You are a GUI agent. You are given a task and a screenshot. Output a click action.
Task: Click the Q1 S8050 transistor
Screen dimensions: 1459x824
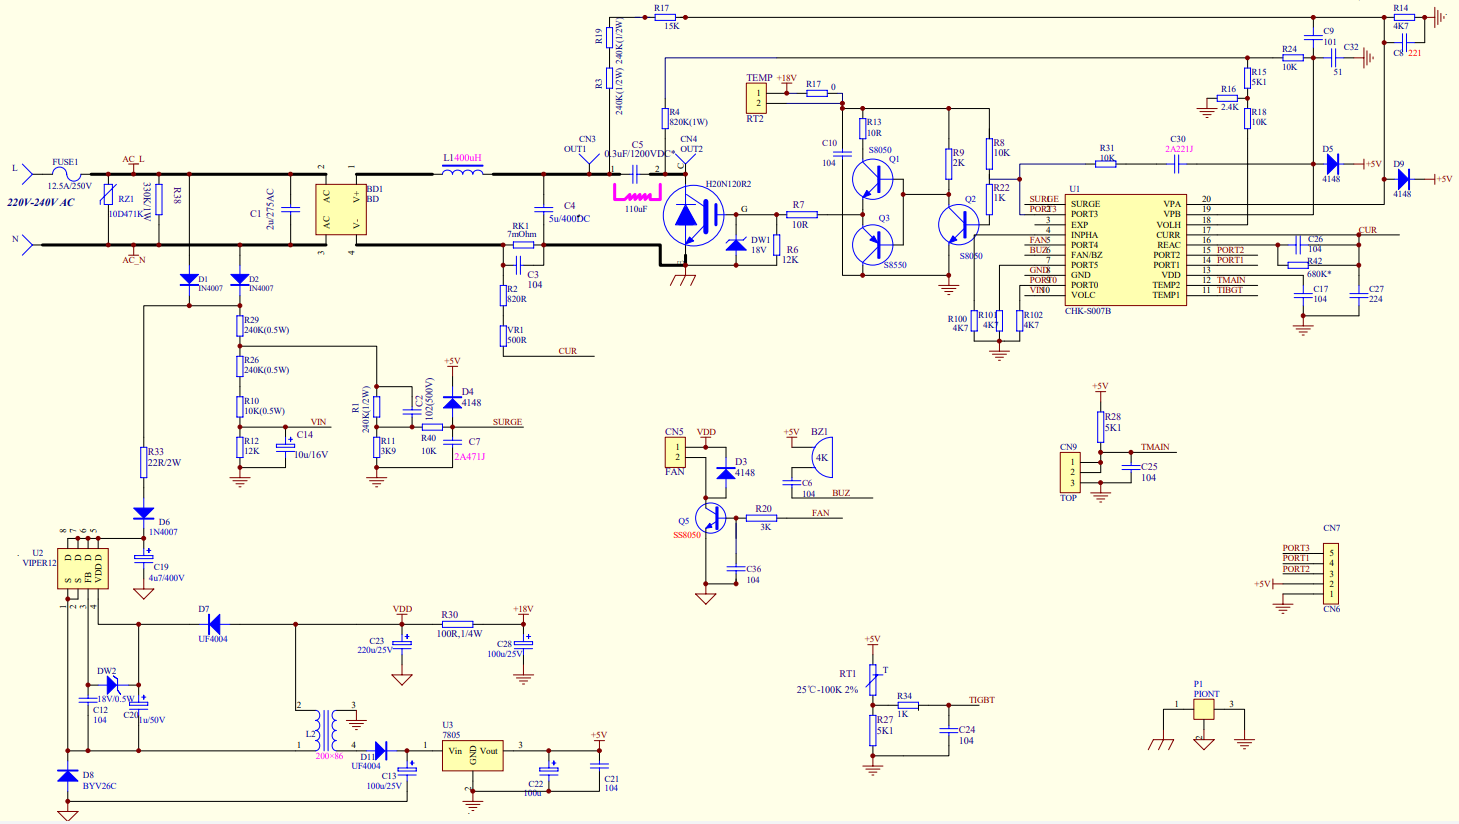[873, 180]
